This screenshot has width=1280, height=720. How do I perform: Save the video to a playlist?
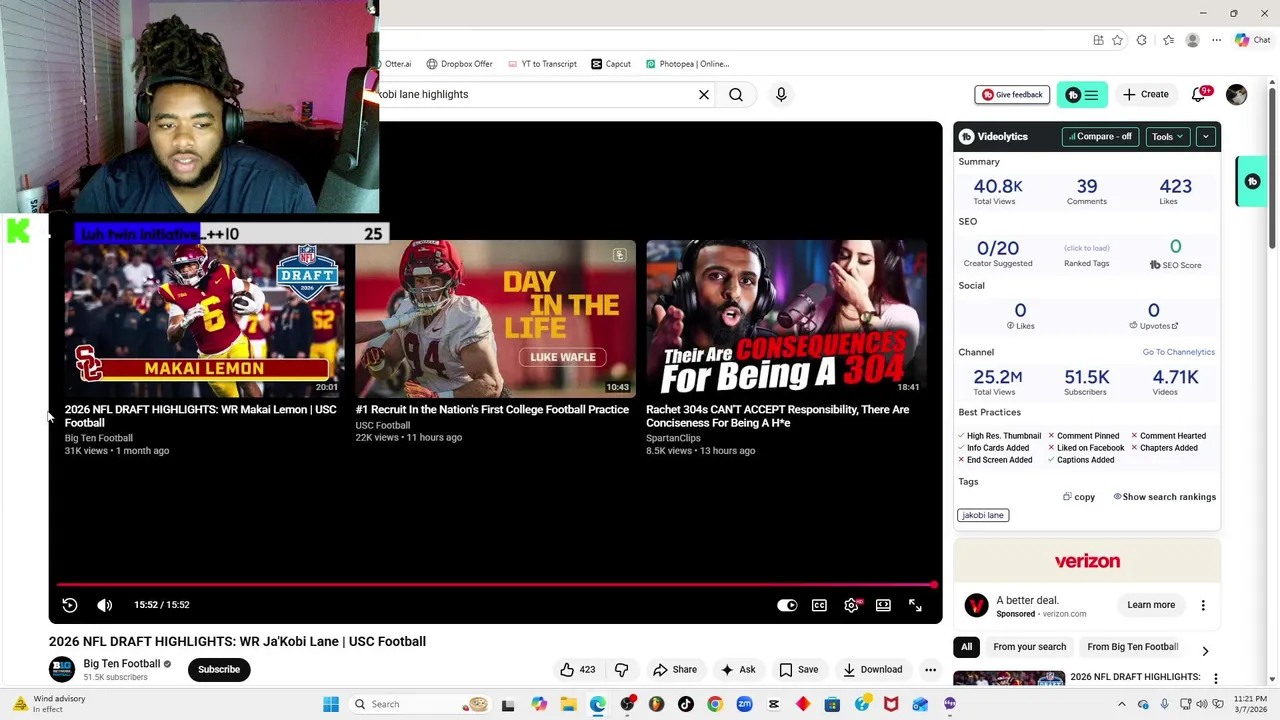[x=798, y=670]
